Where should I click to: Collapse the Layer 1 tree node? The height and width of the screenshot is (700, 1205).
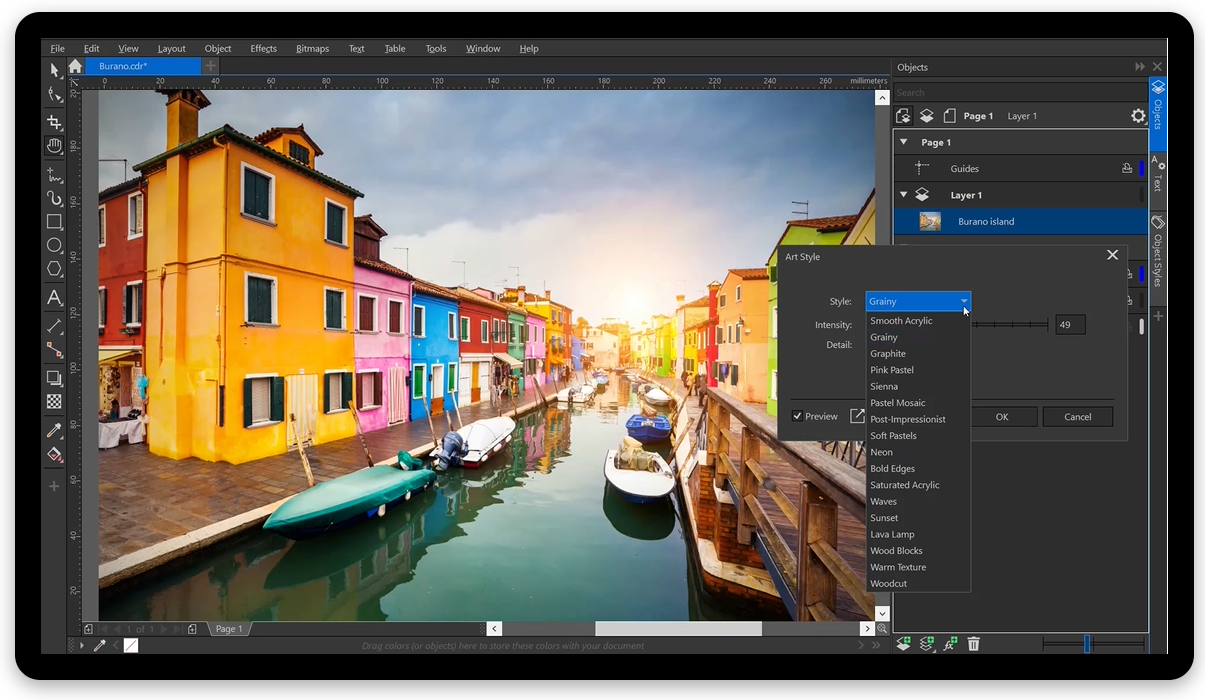coord(904,195)
